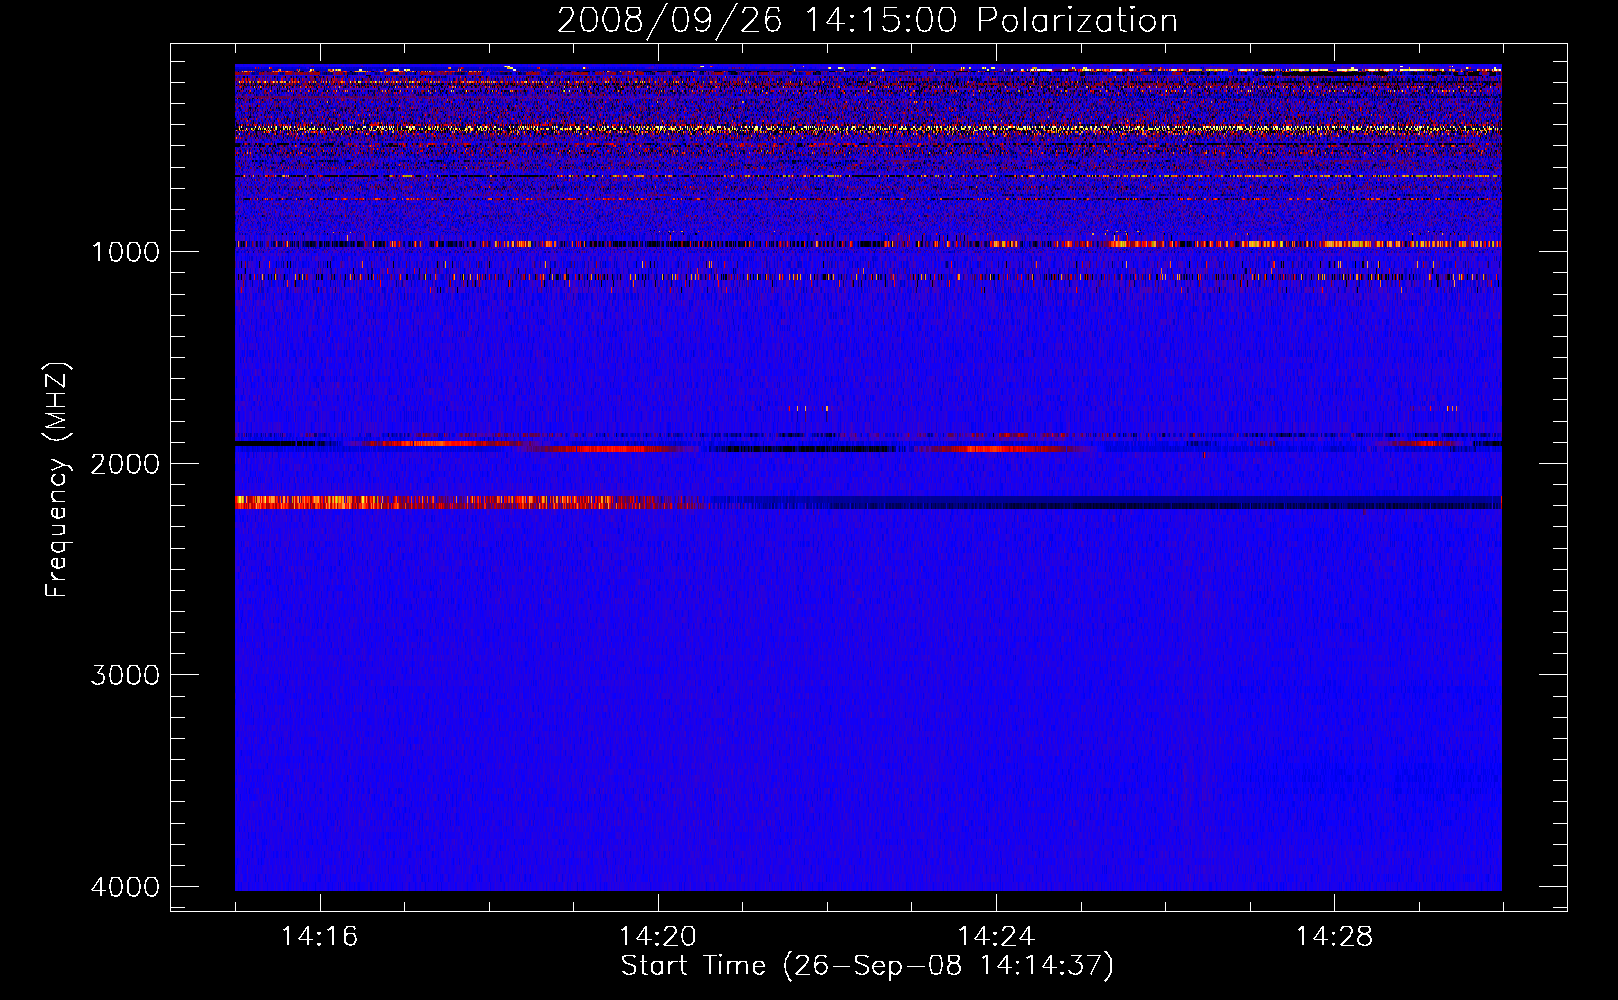Click the 2000 frequency tick label
Screen dimensions: 1618x1000
click(125, 463)
